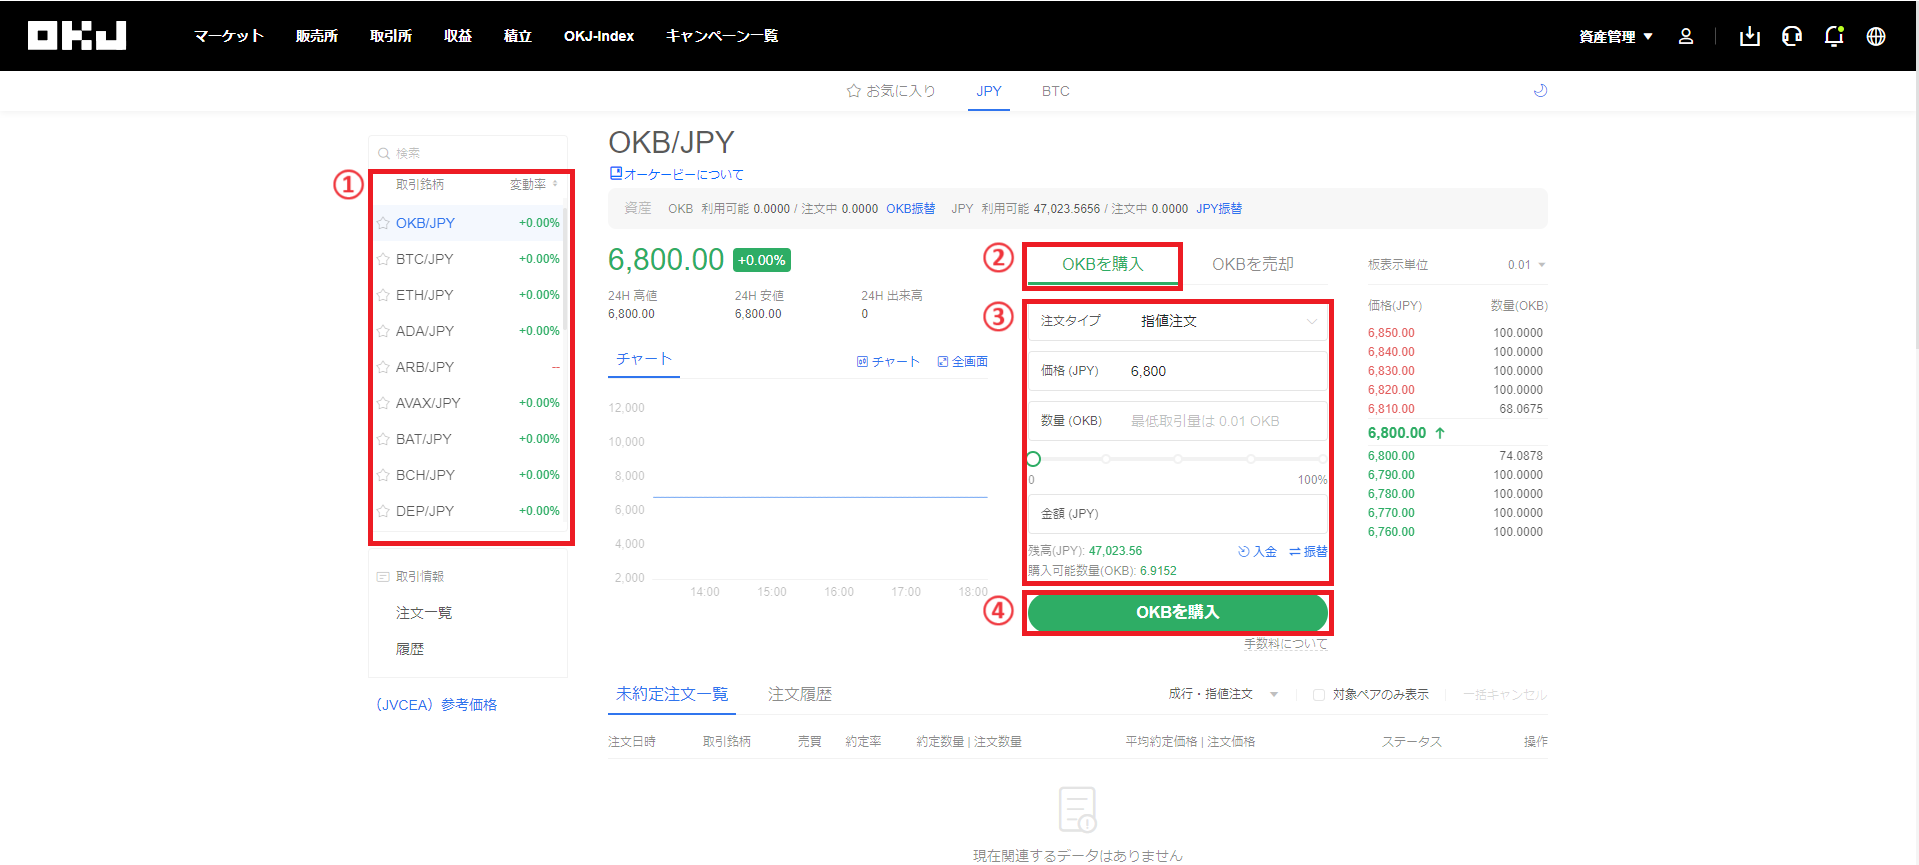Click quantity slider handle at 0
Image resolution: width=1919 pixels, height=865 pixels.
coord(1034,459)
